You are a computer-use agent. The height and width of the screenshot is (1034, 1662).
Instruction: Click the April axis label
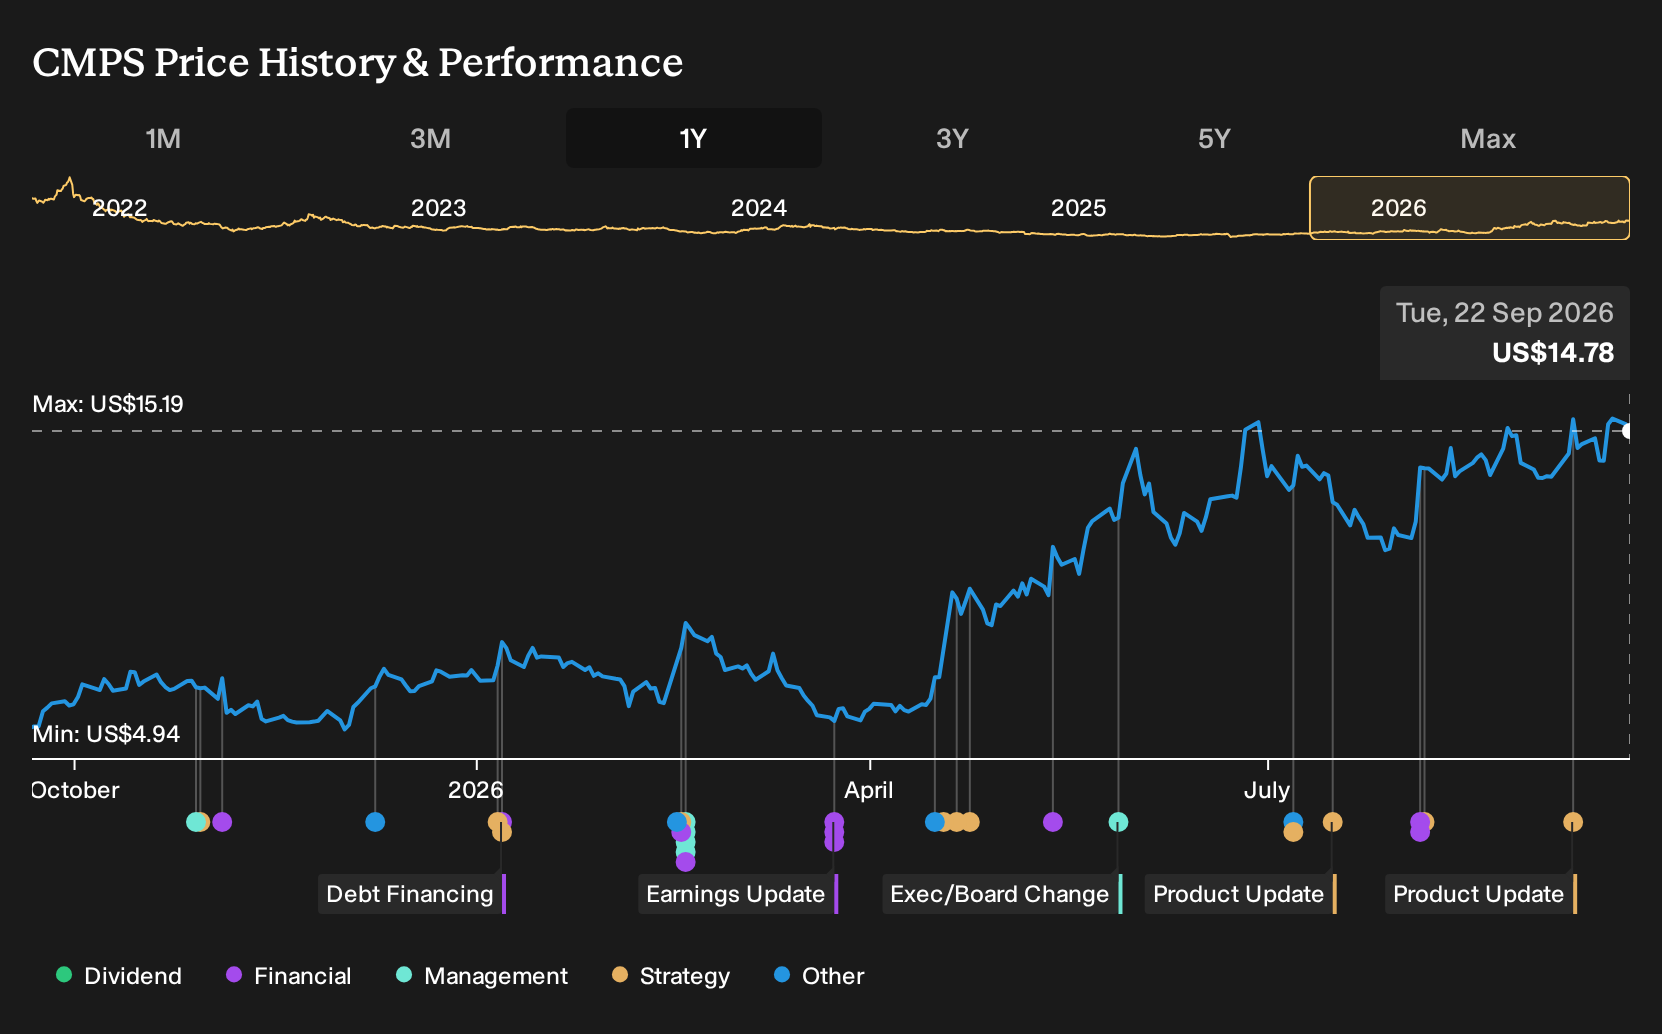click(x=868, y=790)
